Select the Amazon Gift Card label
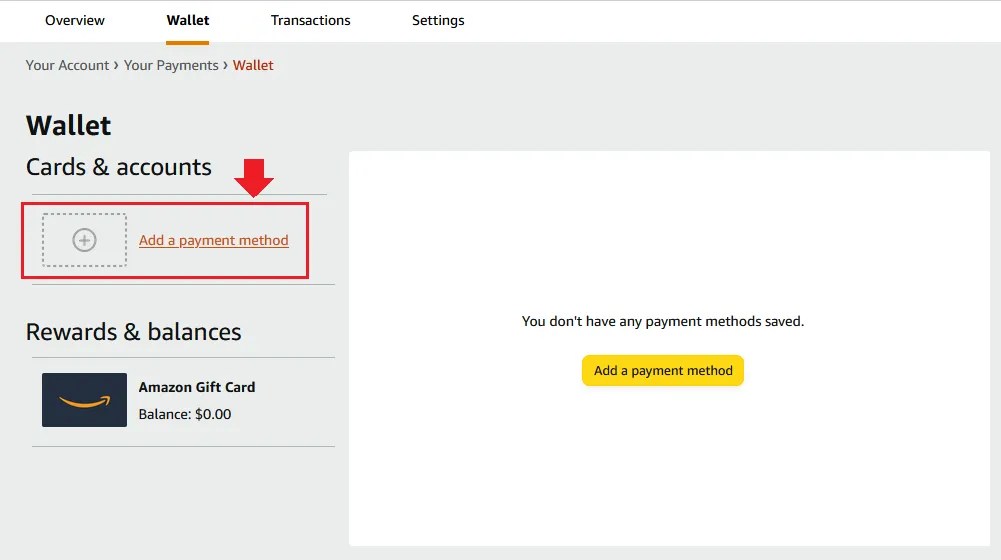The width and height of the screenshot is (1001, 560). 197,387
